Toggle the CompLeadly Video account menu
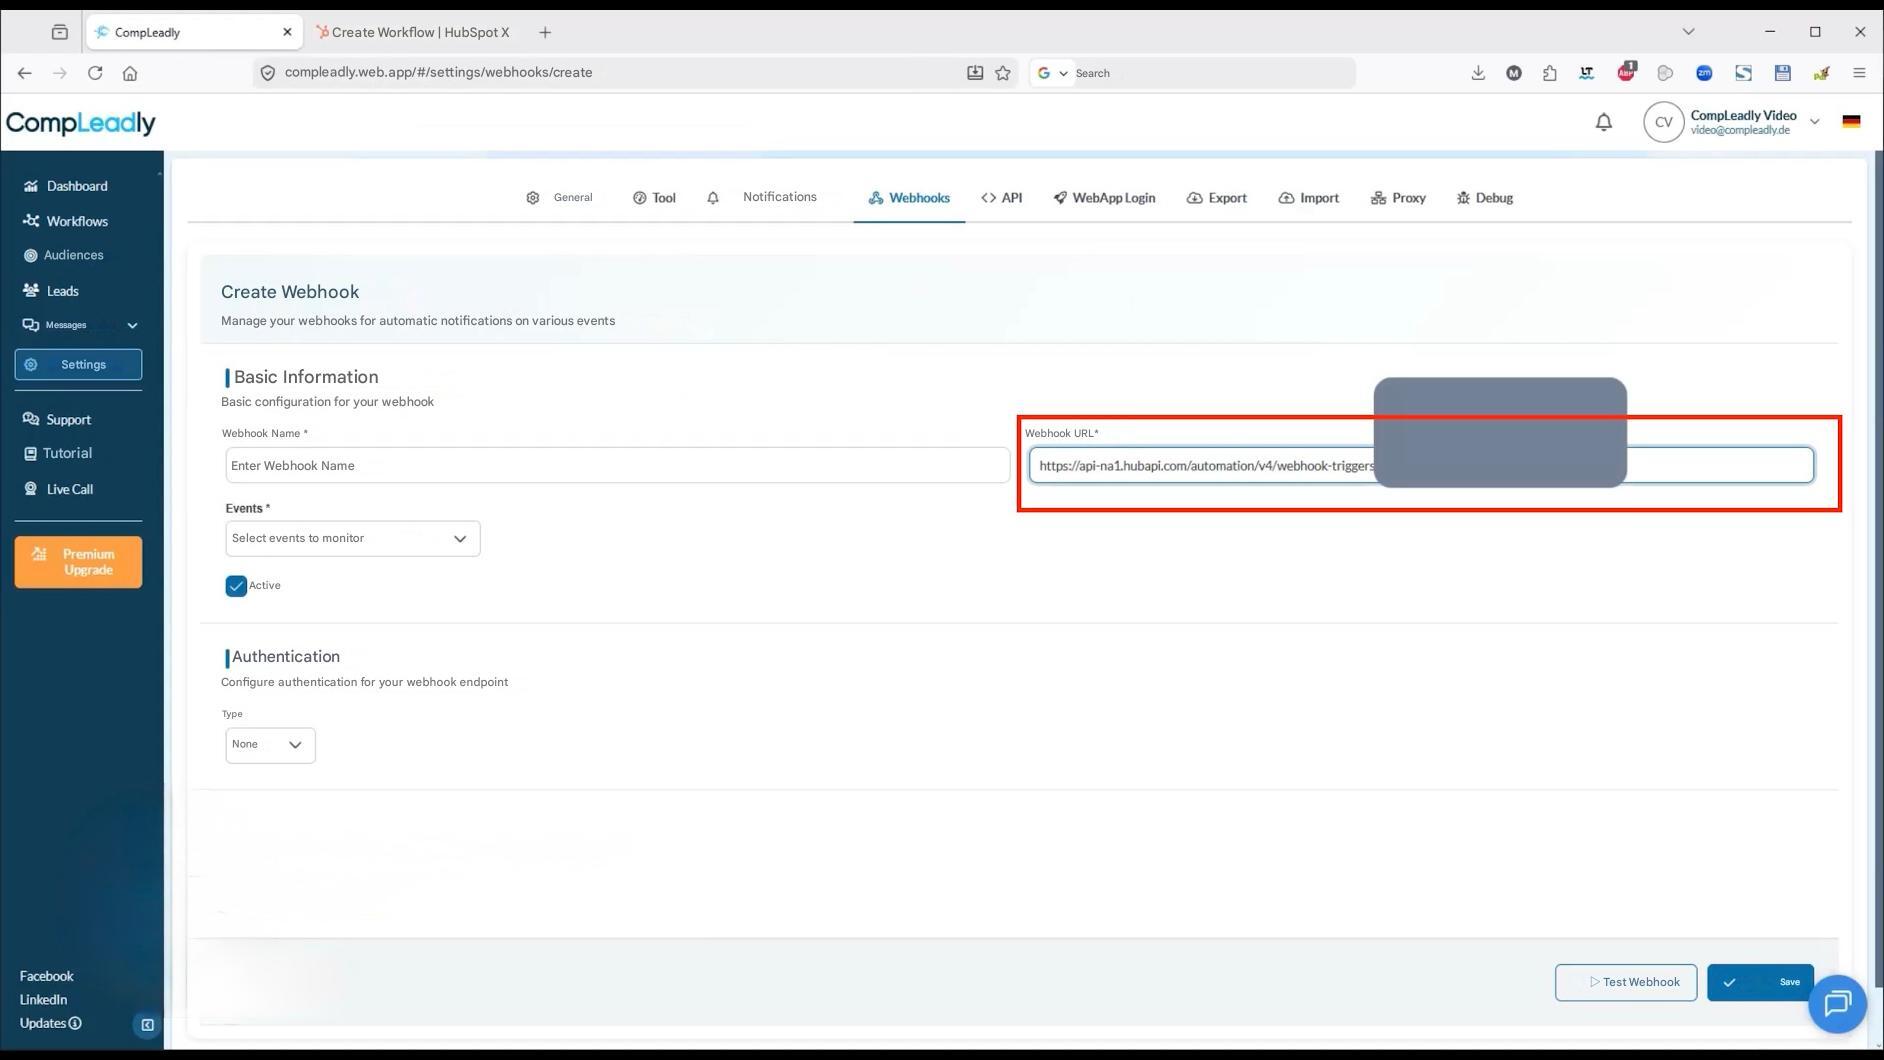This screenshot has width=1884, height=1060. pyautogui.click(x=1814, y=121)
